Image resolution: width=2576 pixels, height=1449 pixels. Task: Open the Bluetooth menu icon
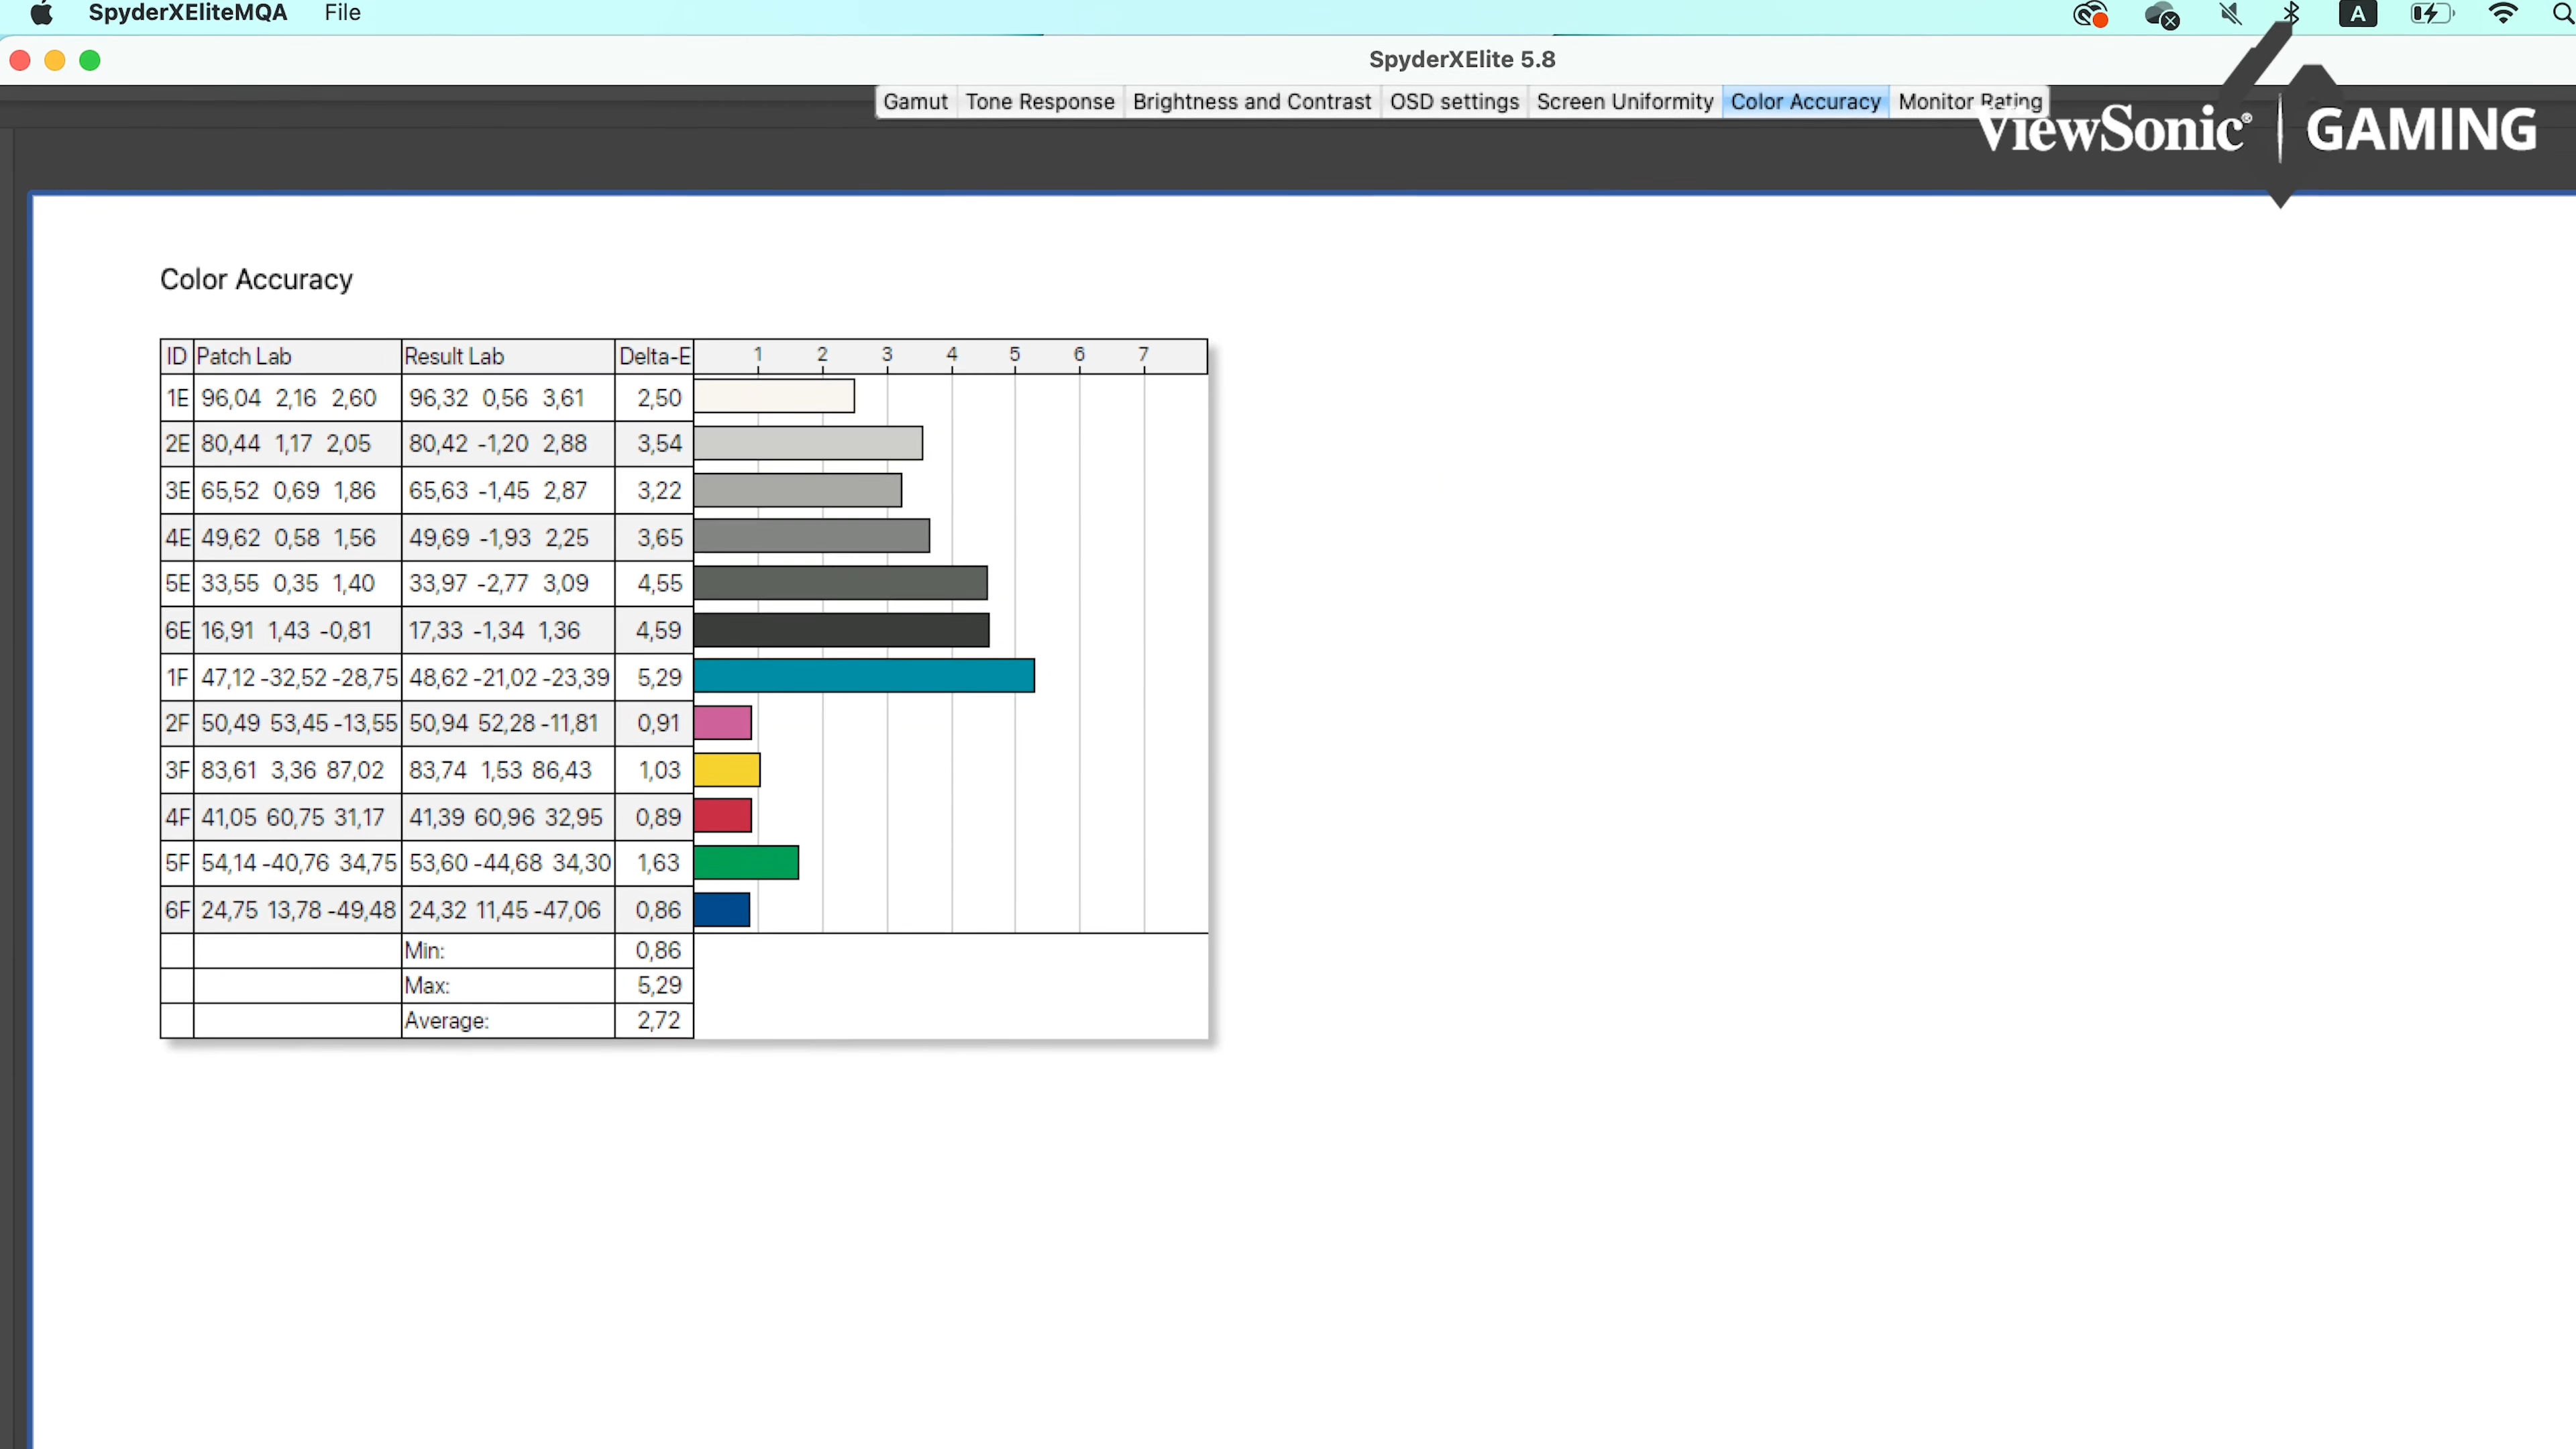[2291, 14]
